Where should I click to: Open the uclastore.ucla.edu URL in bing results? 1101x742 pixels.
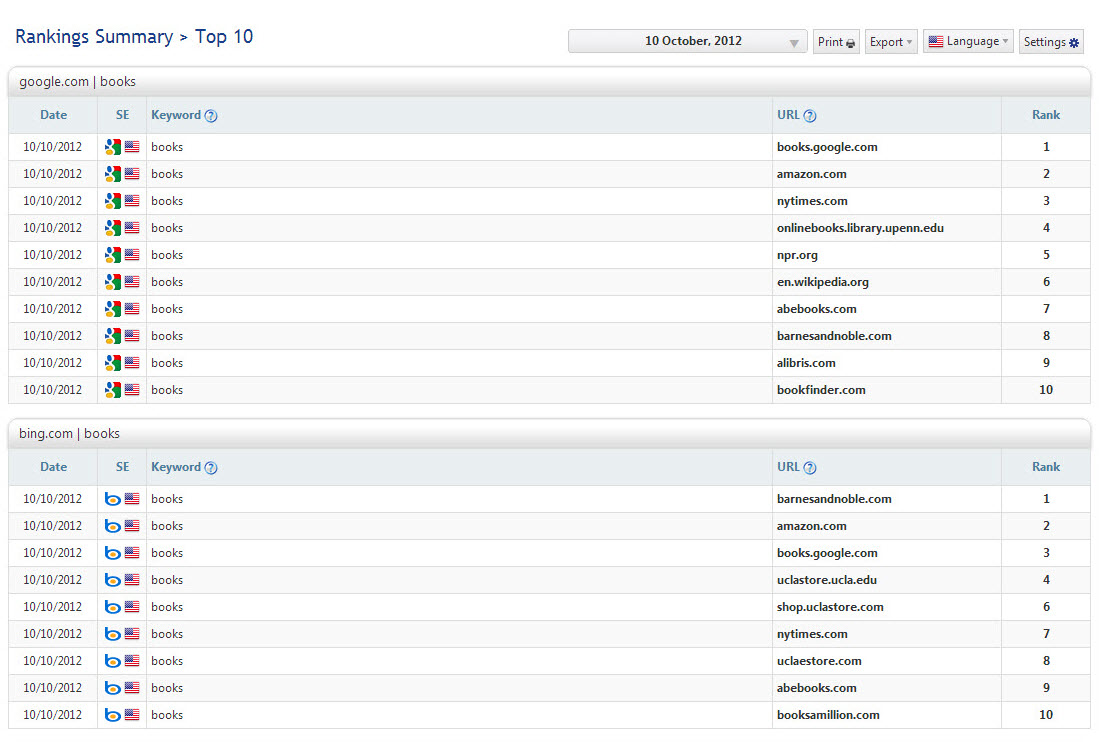click(826, 580)
